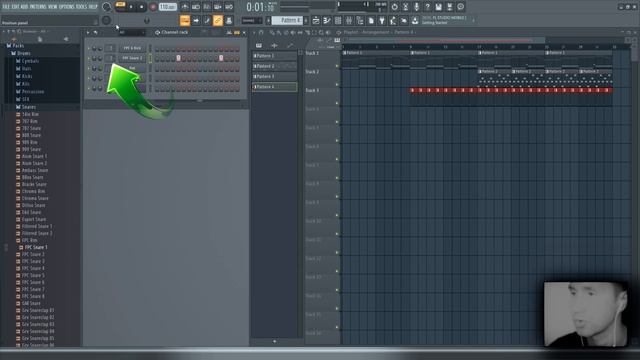Open the ADD menu
The image size is (640, 360).
click(x=24, y=7)
